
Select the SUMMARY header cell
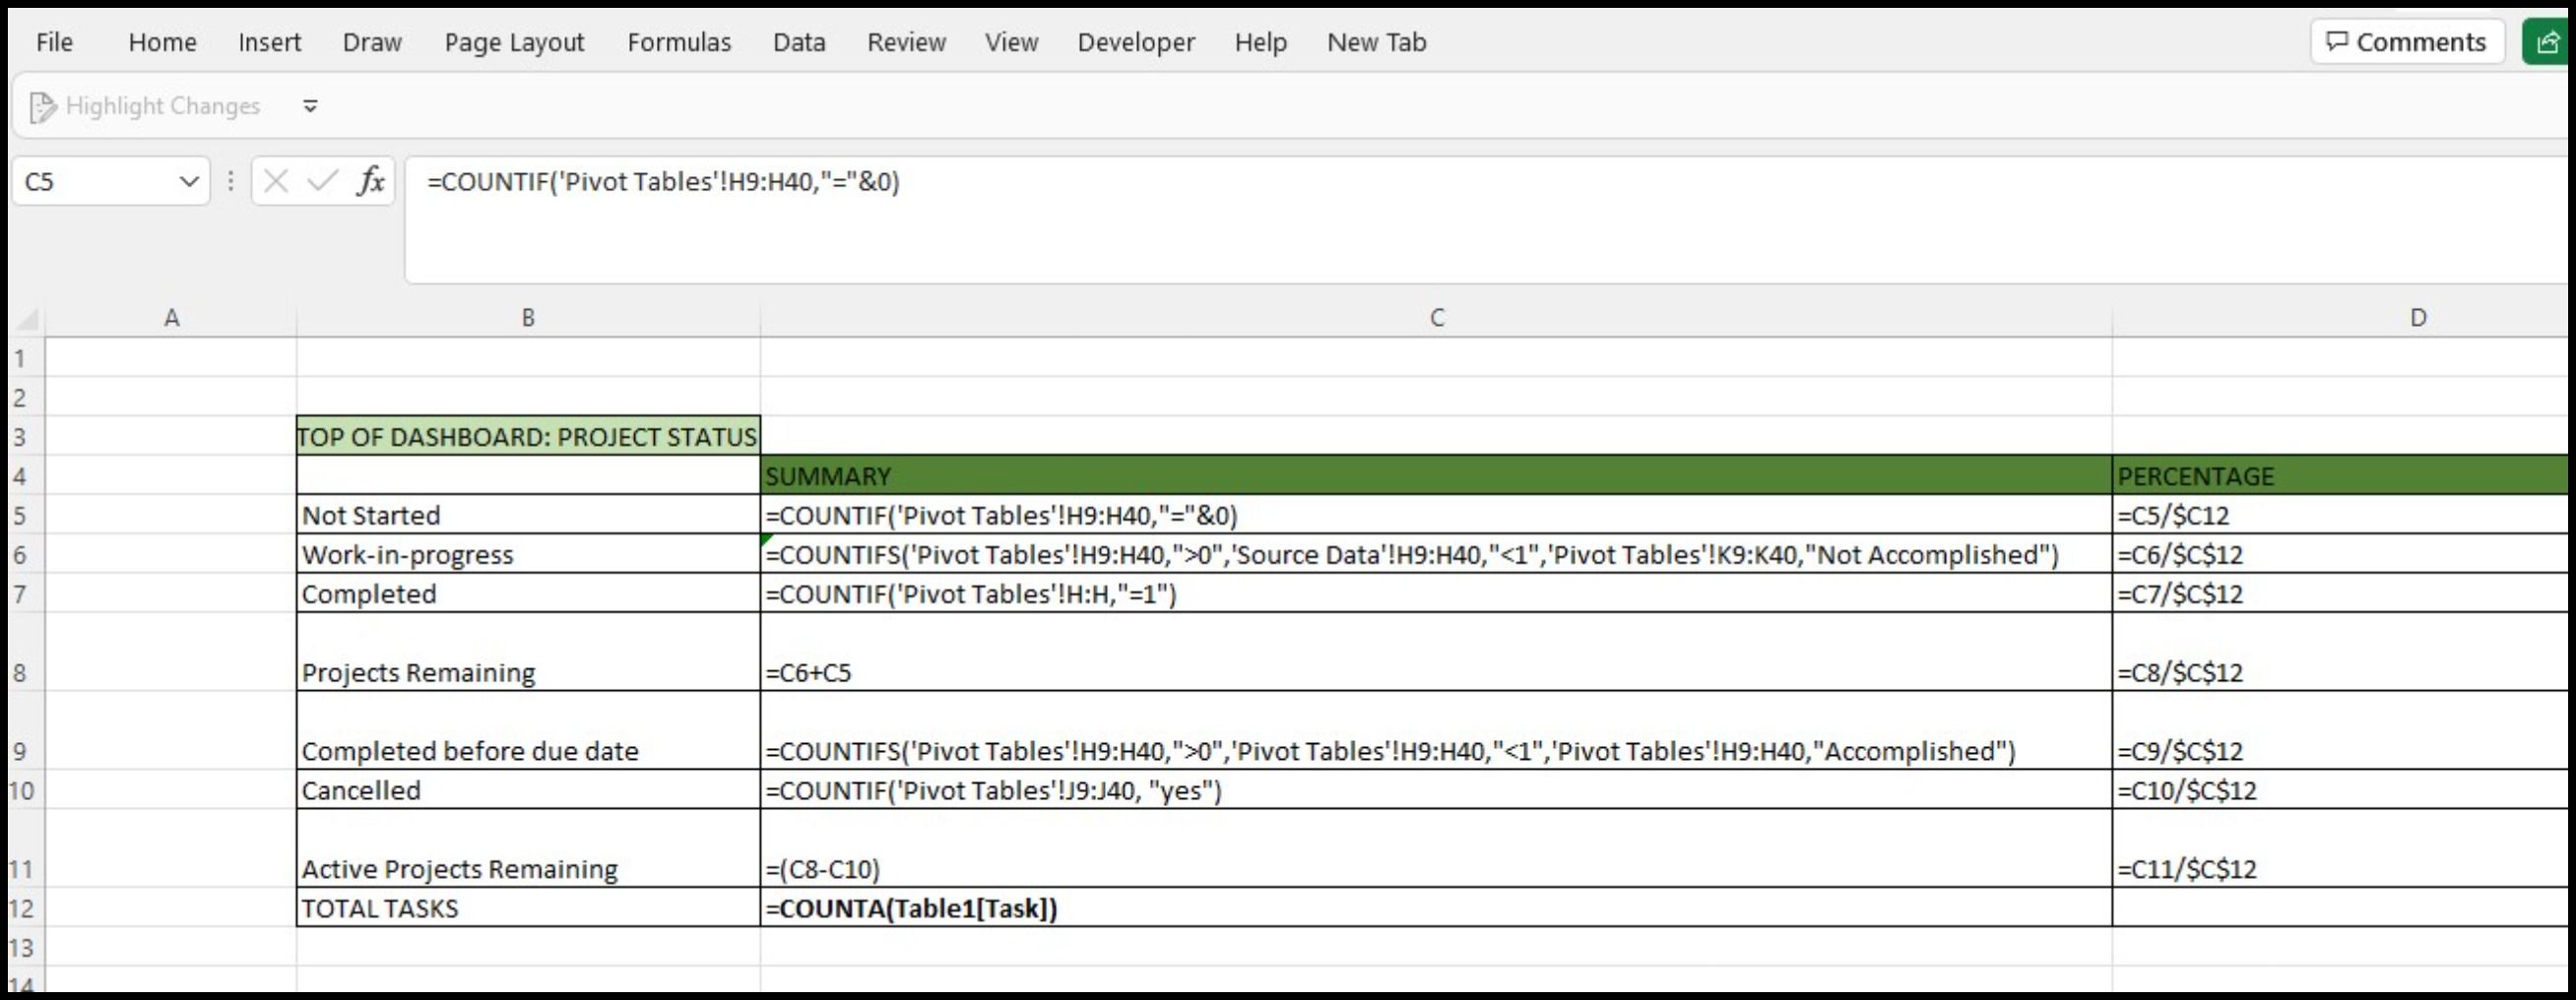pos(1436,475)
